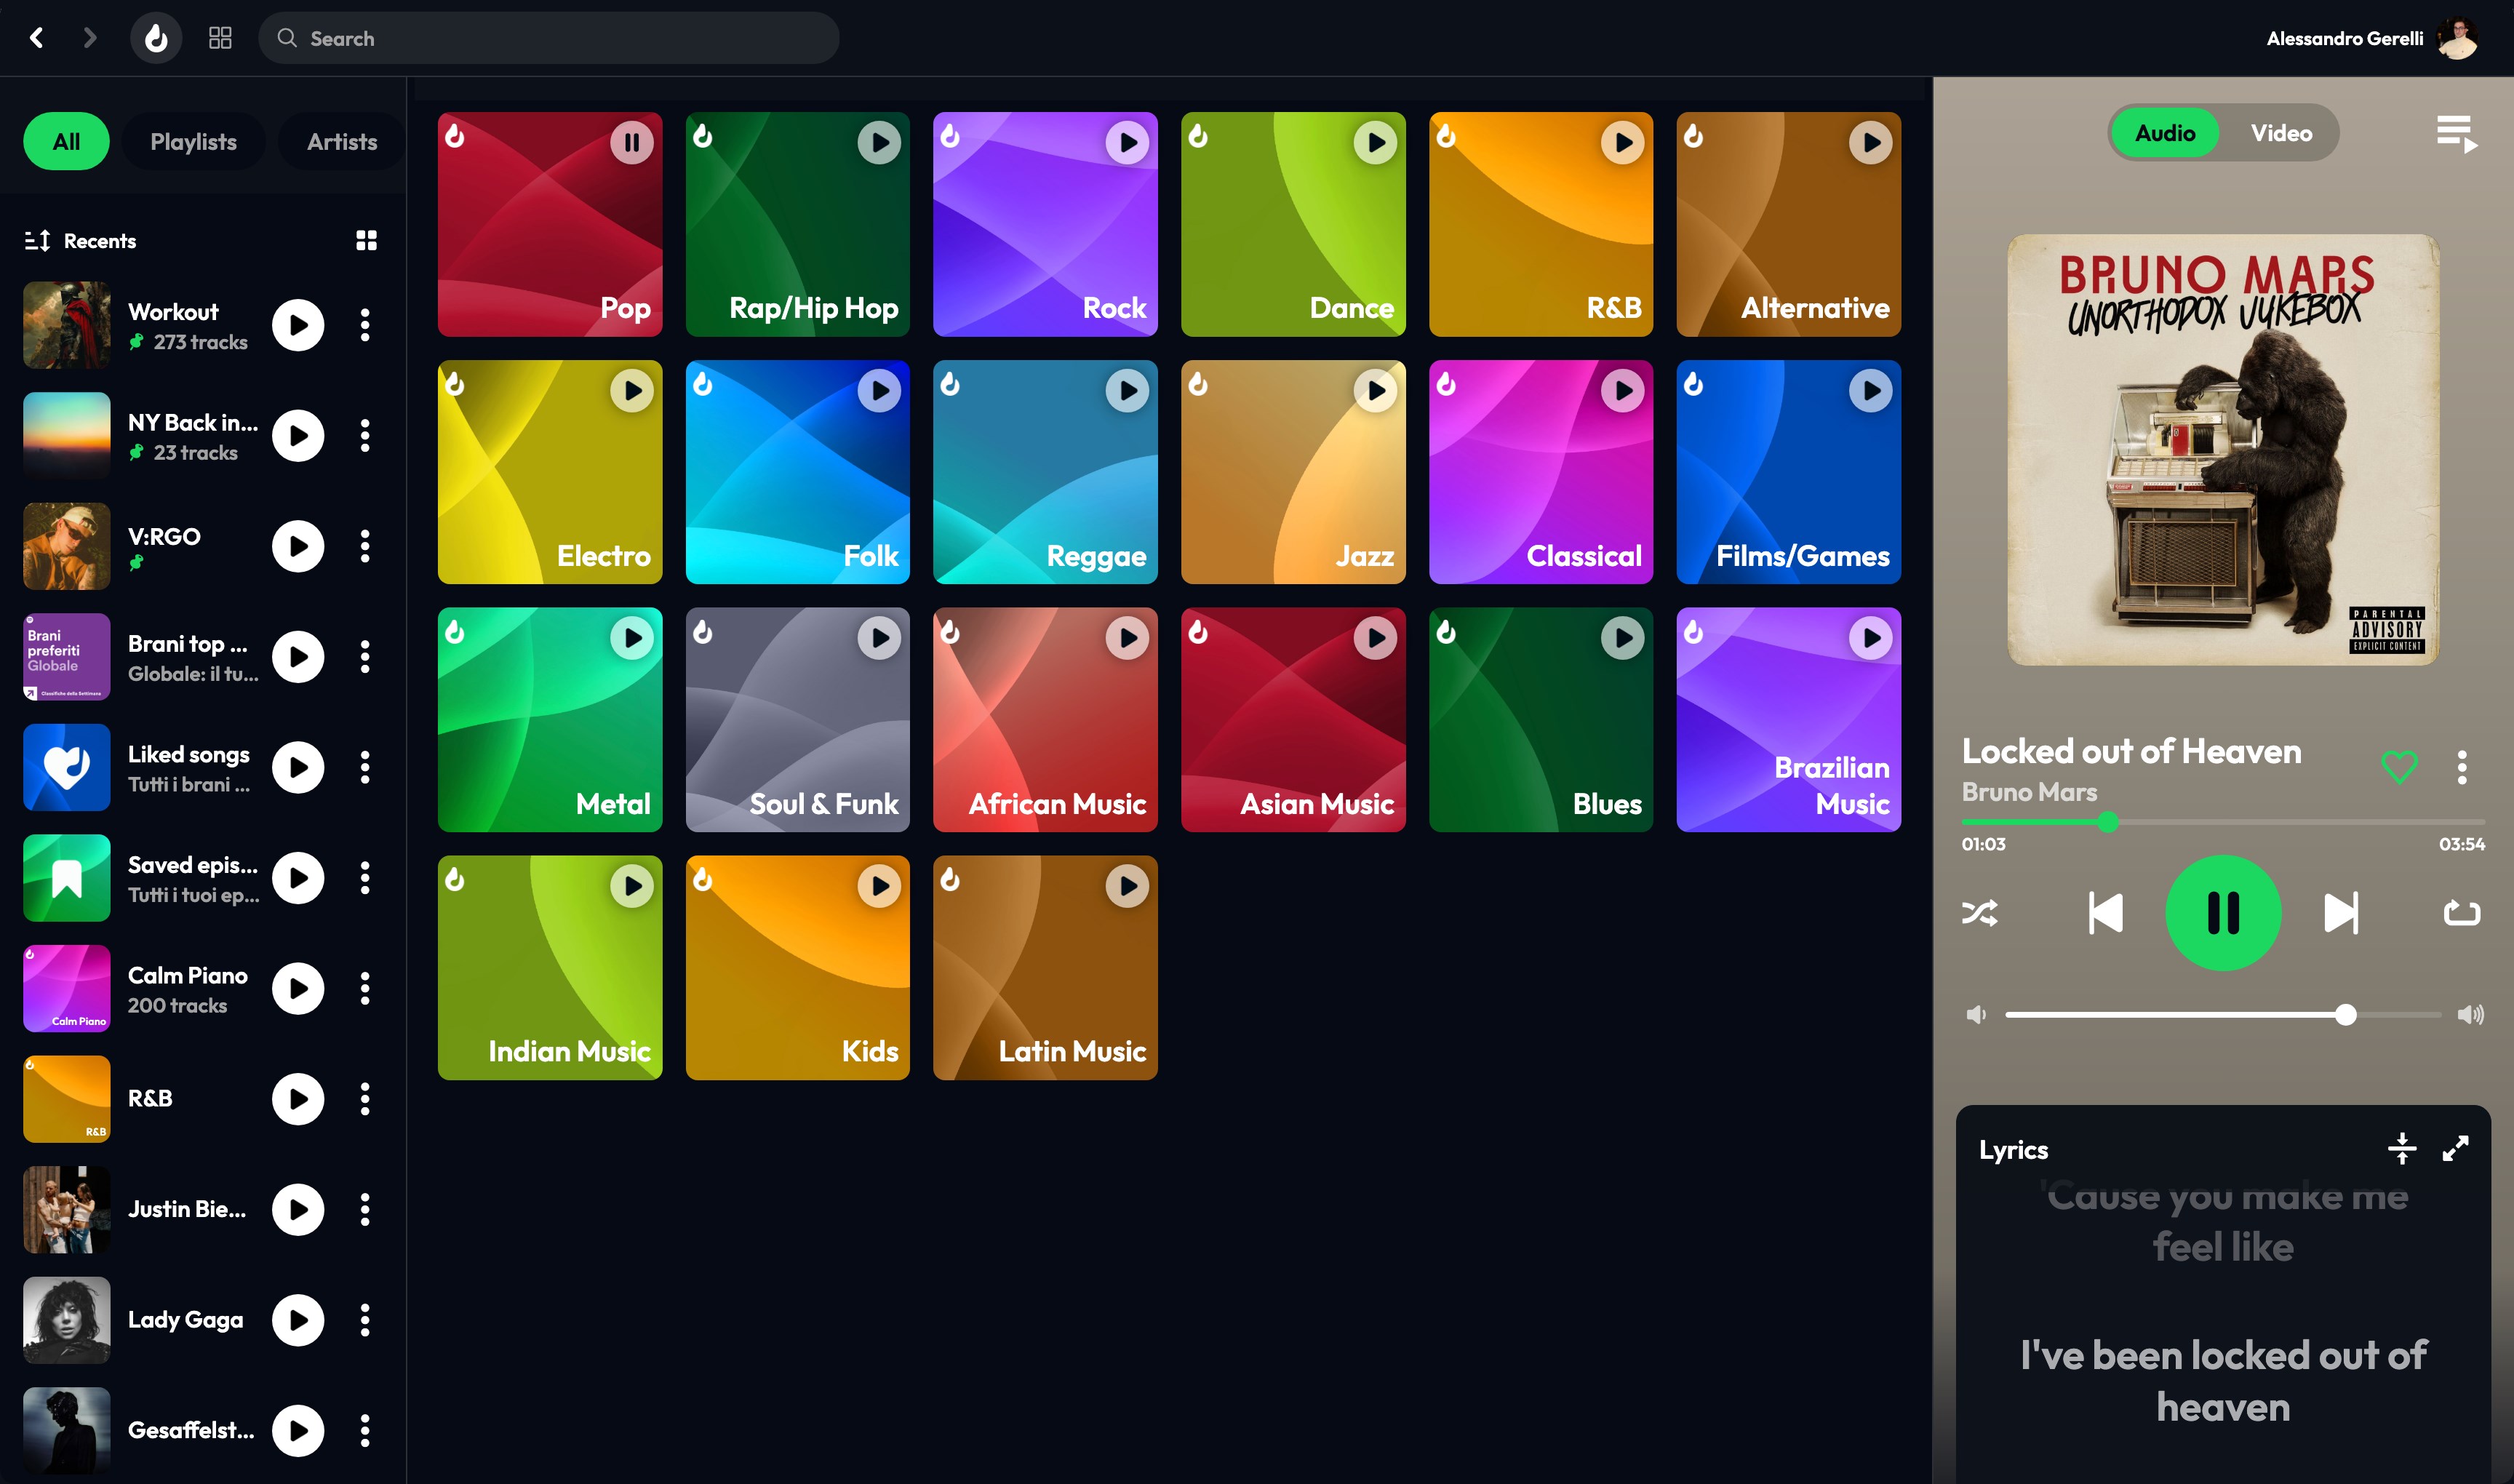Open the flame home icon in top bar

pyautogui.click(x=156, y=38)
